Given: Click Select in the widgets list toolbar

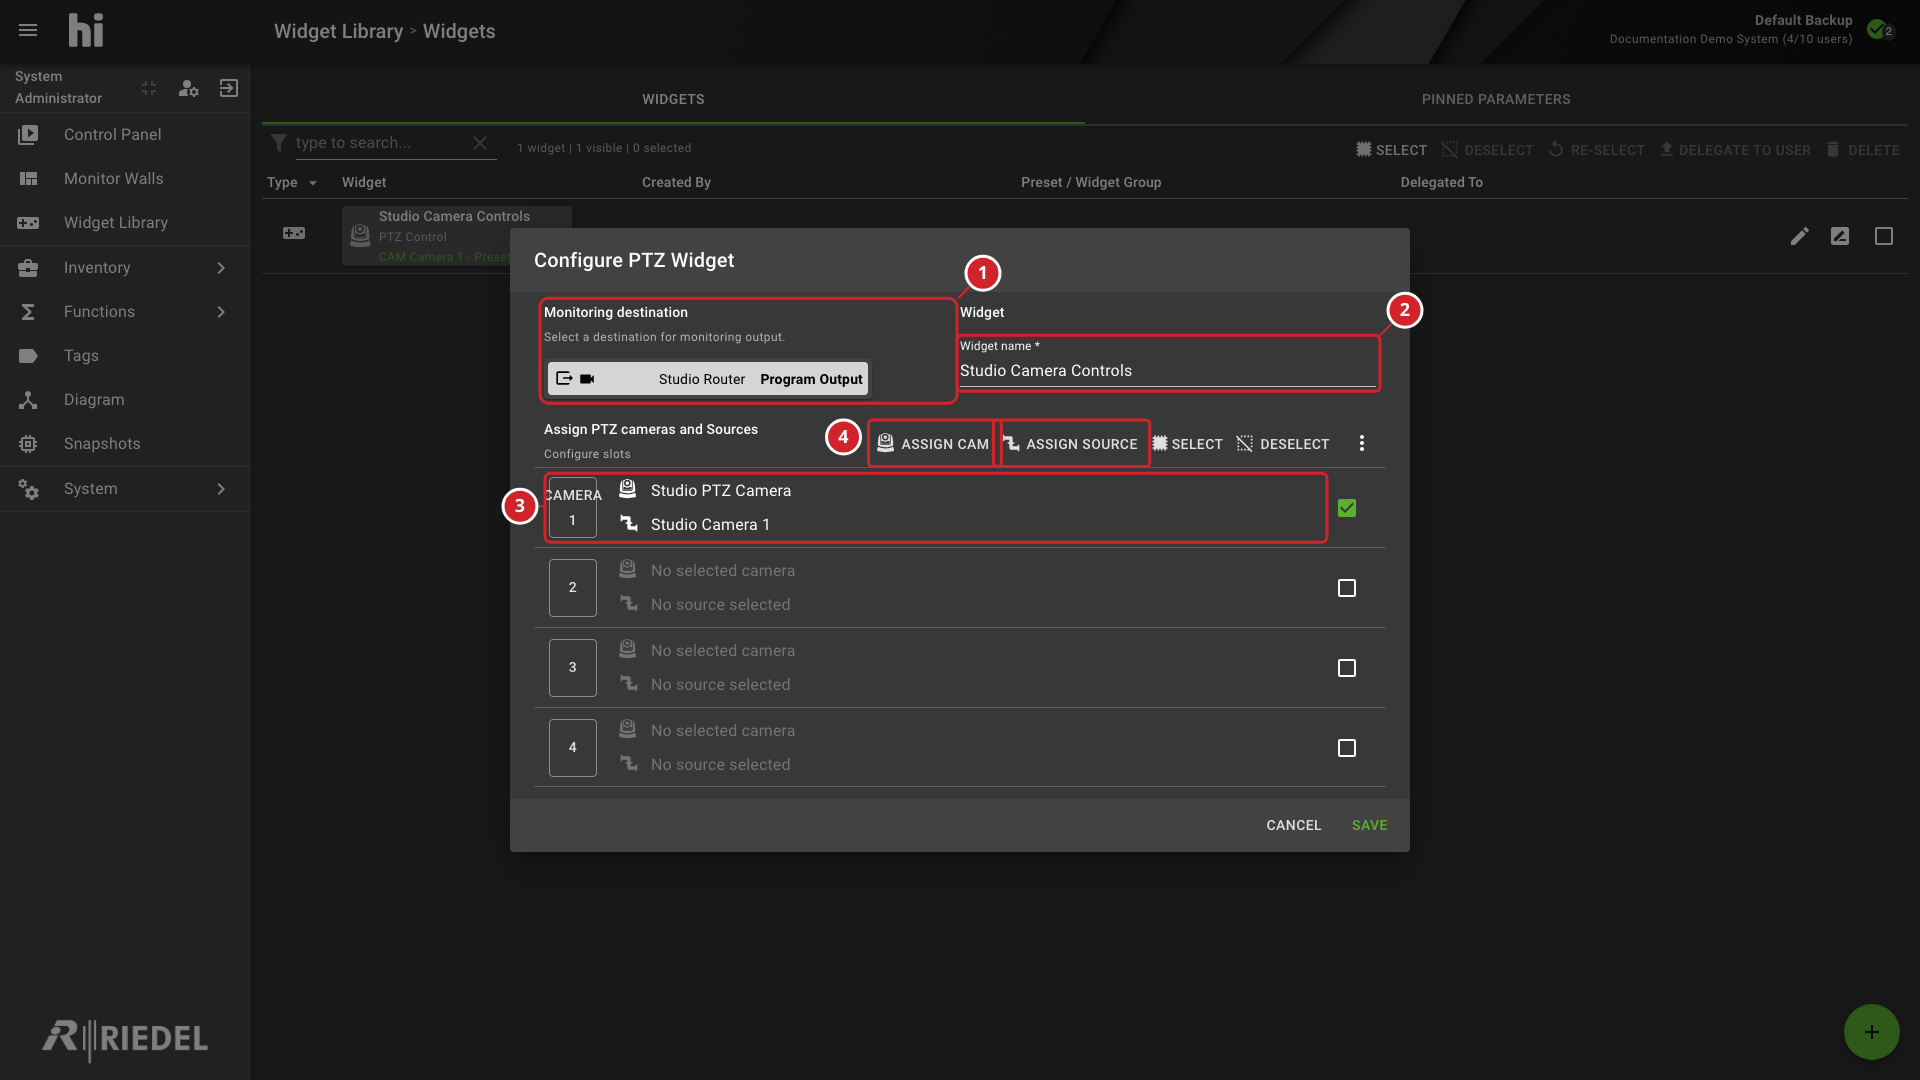Looking at the screenshot, I should [1391, 150].
